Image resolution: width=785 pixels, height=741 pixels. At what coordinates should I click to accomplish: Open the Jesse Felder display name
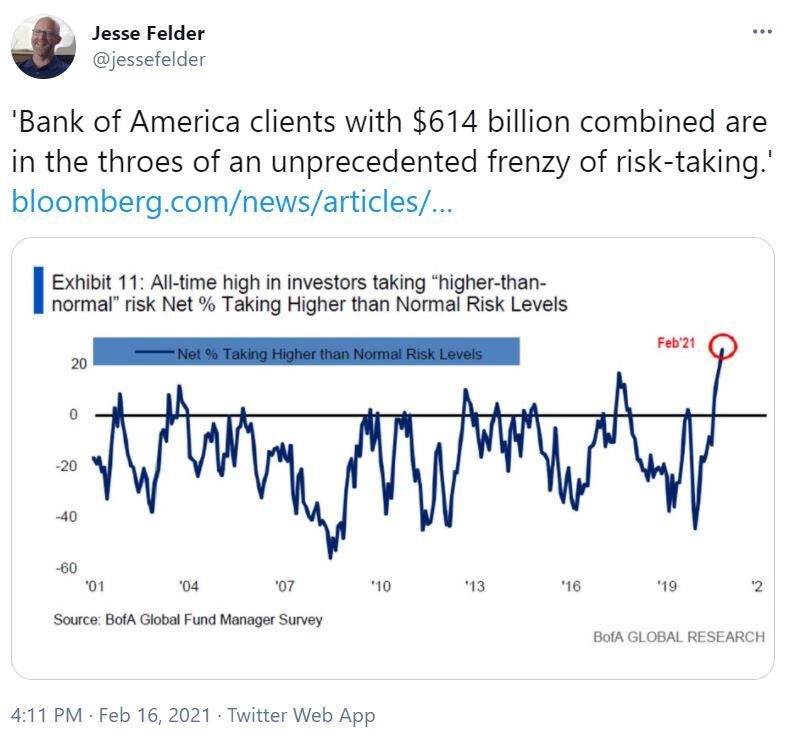(149, 34)
